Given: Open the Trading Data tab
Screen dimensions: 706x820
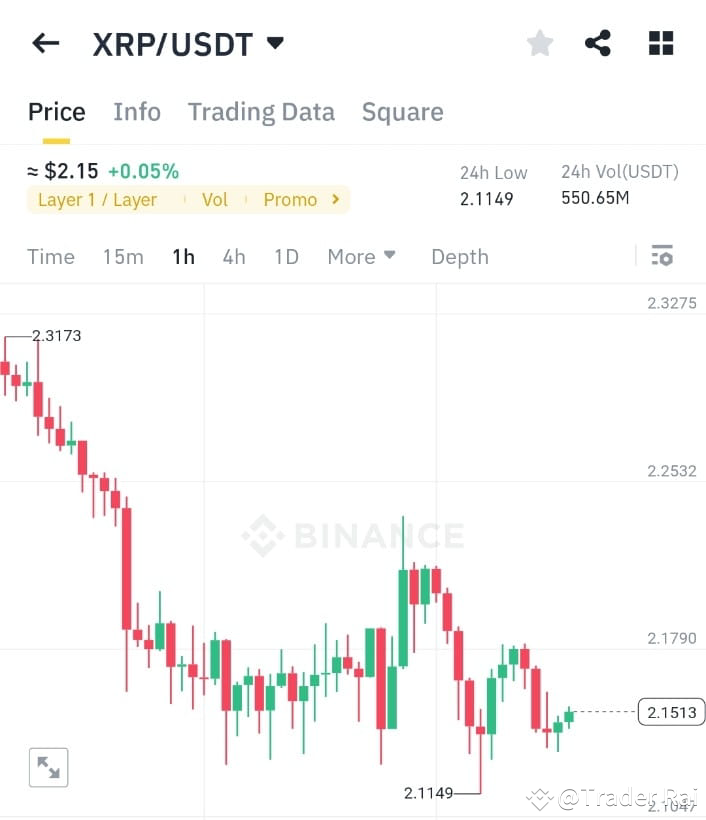Looking at the screenshot, I should (x=261, y=111).
